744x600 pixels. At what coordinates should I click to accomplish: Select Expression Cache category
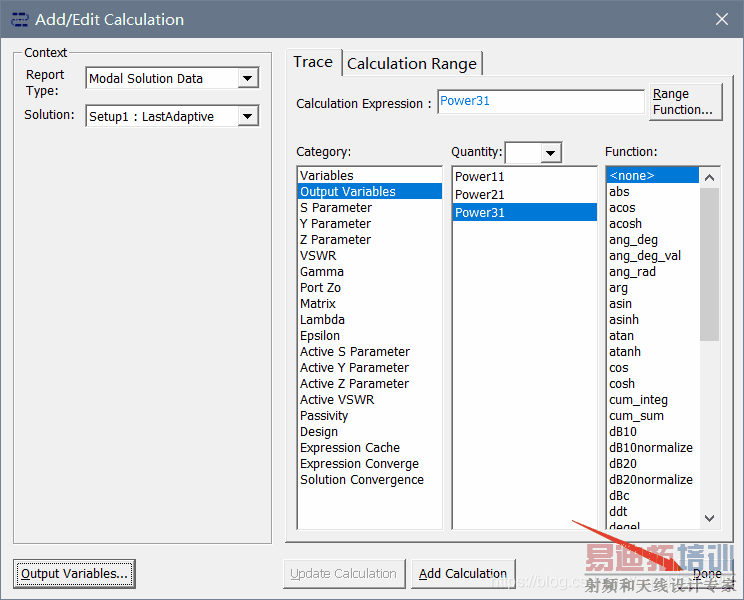tap(370, 448)
